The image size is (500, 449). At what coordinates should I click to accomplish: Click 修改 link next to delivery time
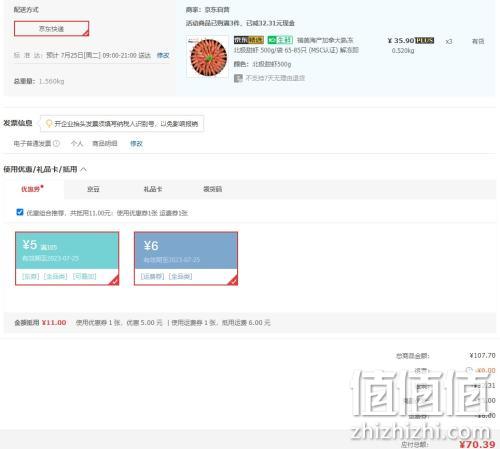coord(163,55)
